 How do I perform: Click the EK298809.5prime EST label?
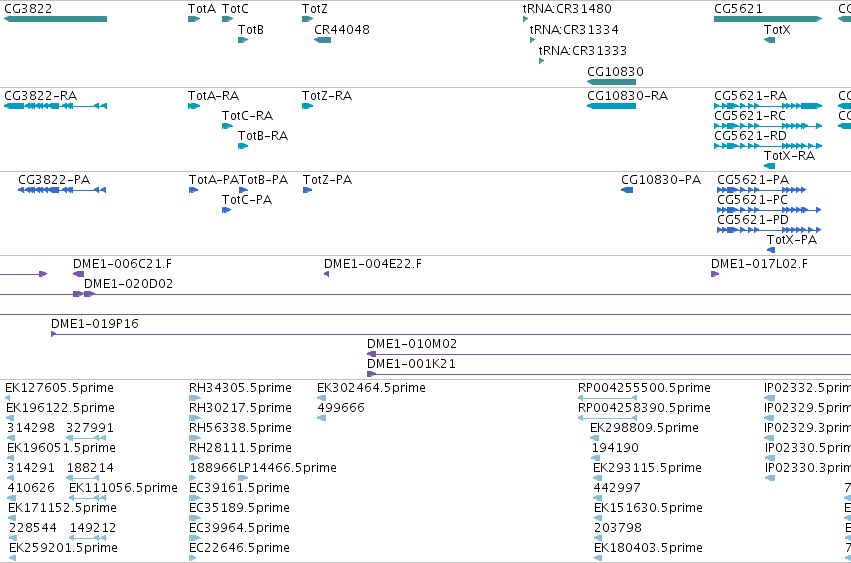click(x=645, y=428)
